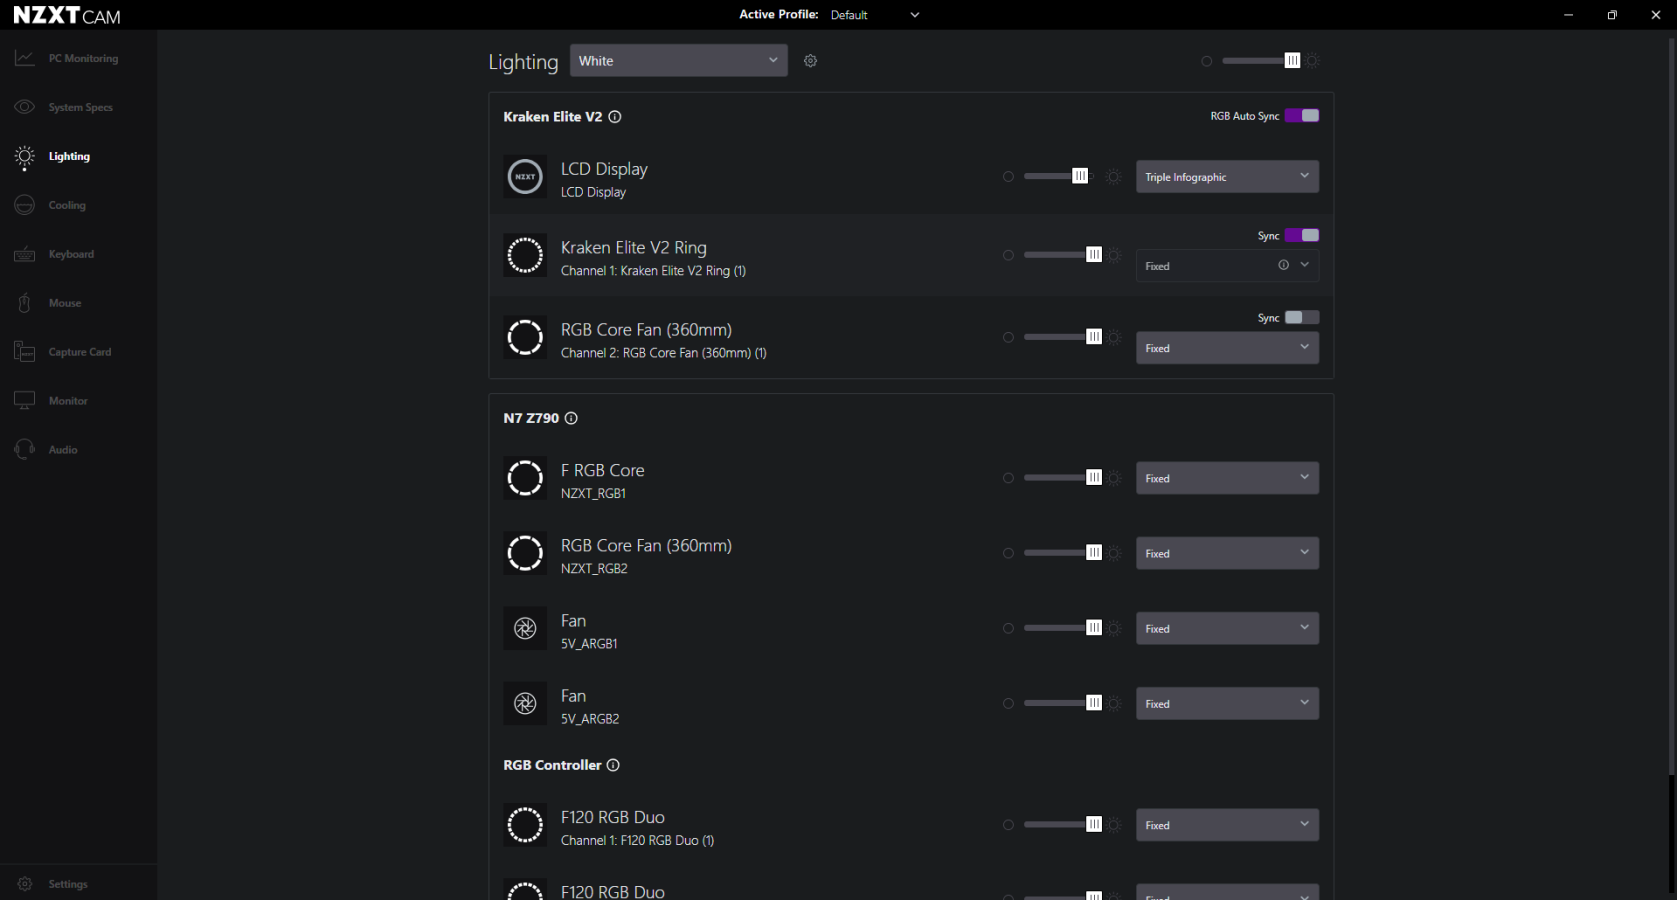Image resolution: width=1677 pixels, height=900 pixels.
Task: Click the Kraken Elite V2 Ring icon
Action: point(525,256)
